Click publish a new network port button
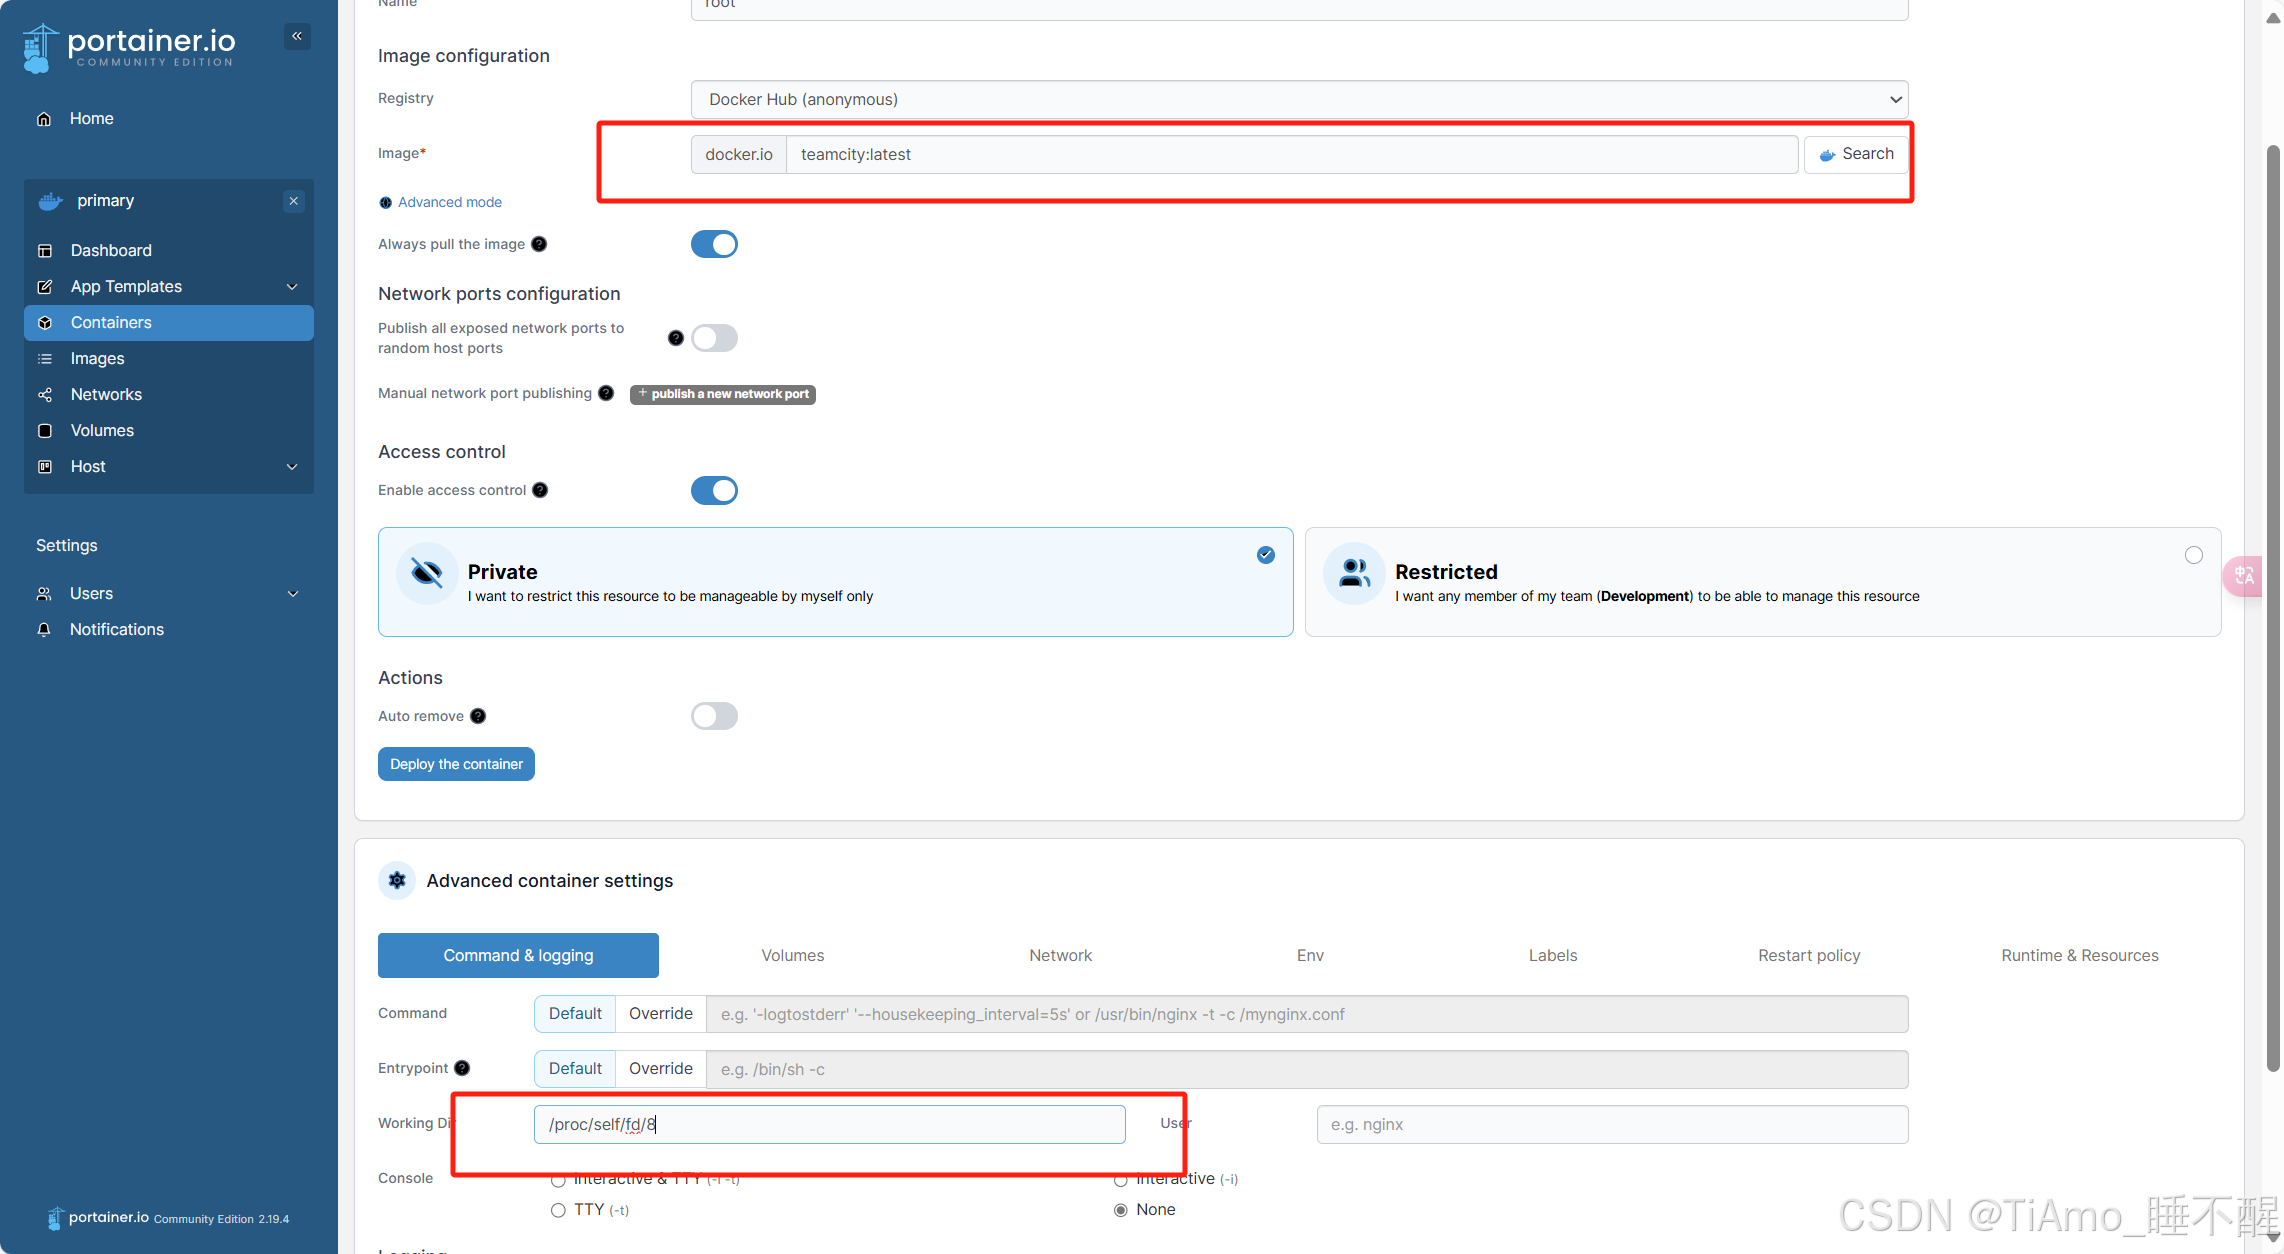The height and width of the screenshot is (1254, 2284). (723, 394)
